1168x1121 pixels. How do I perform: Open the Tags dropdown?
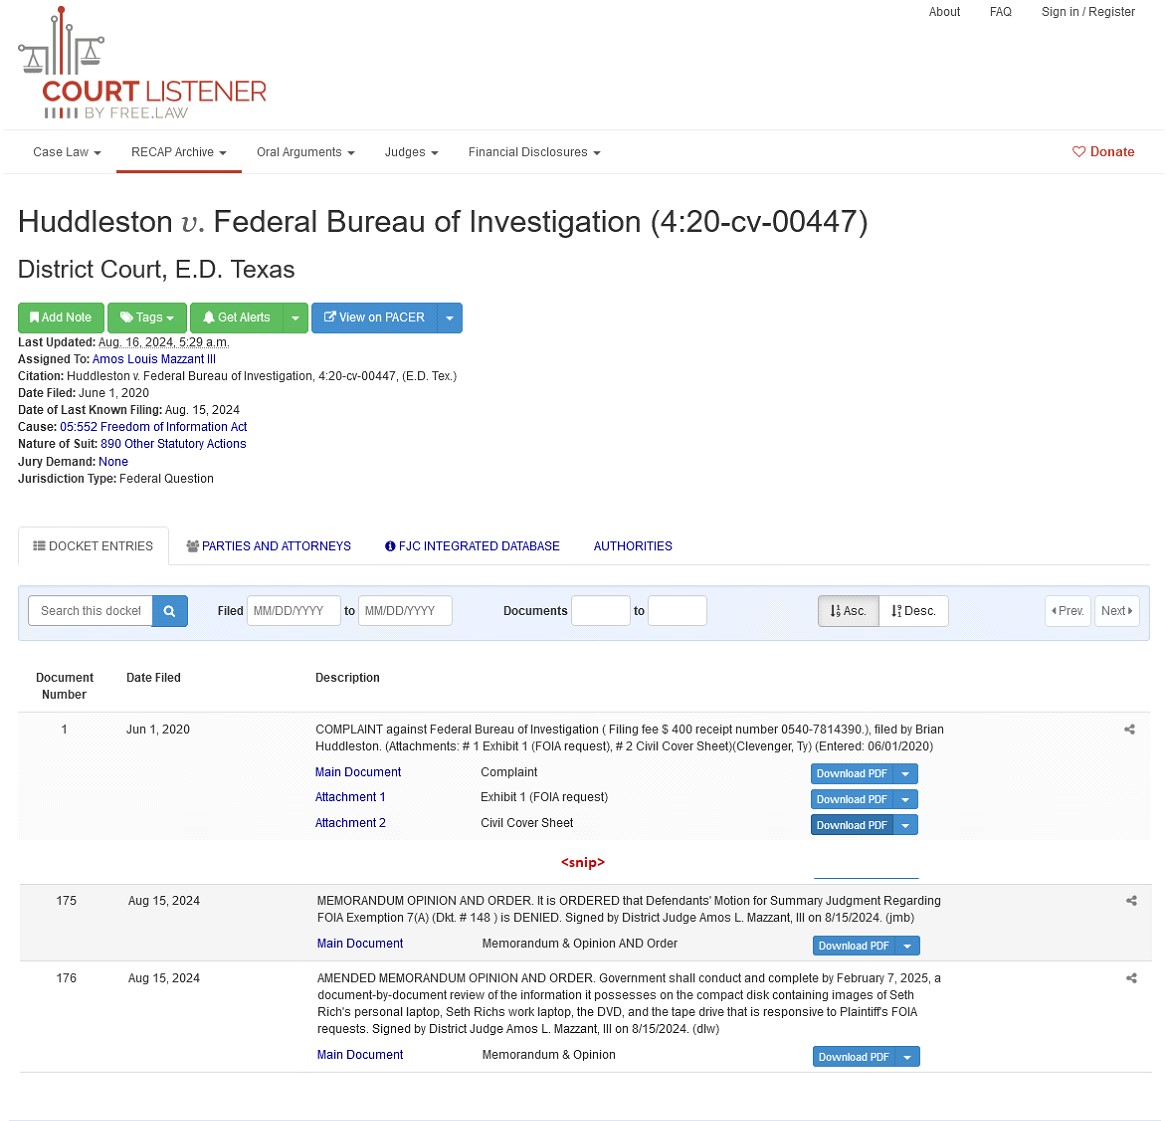tap(147, 317)
